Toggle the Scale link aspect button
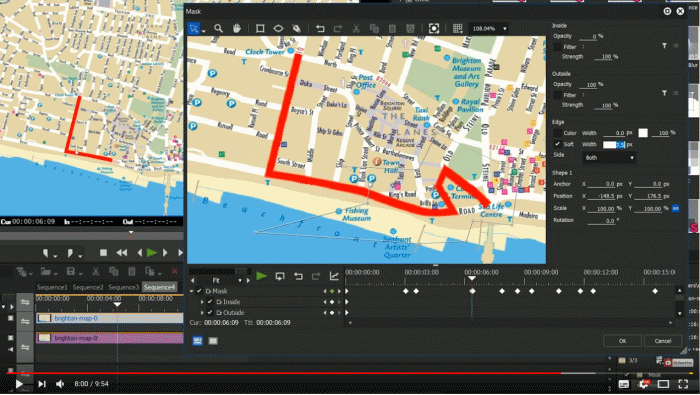Screen dimensions: 700x395 (x=675, y=208)
